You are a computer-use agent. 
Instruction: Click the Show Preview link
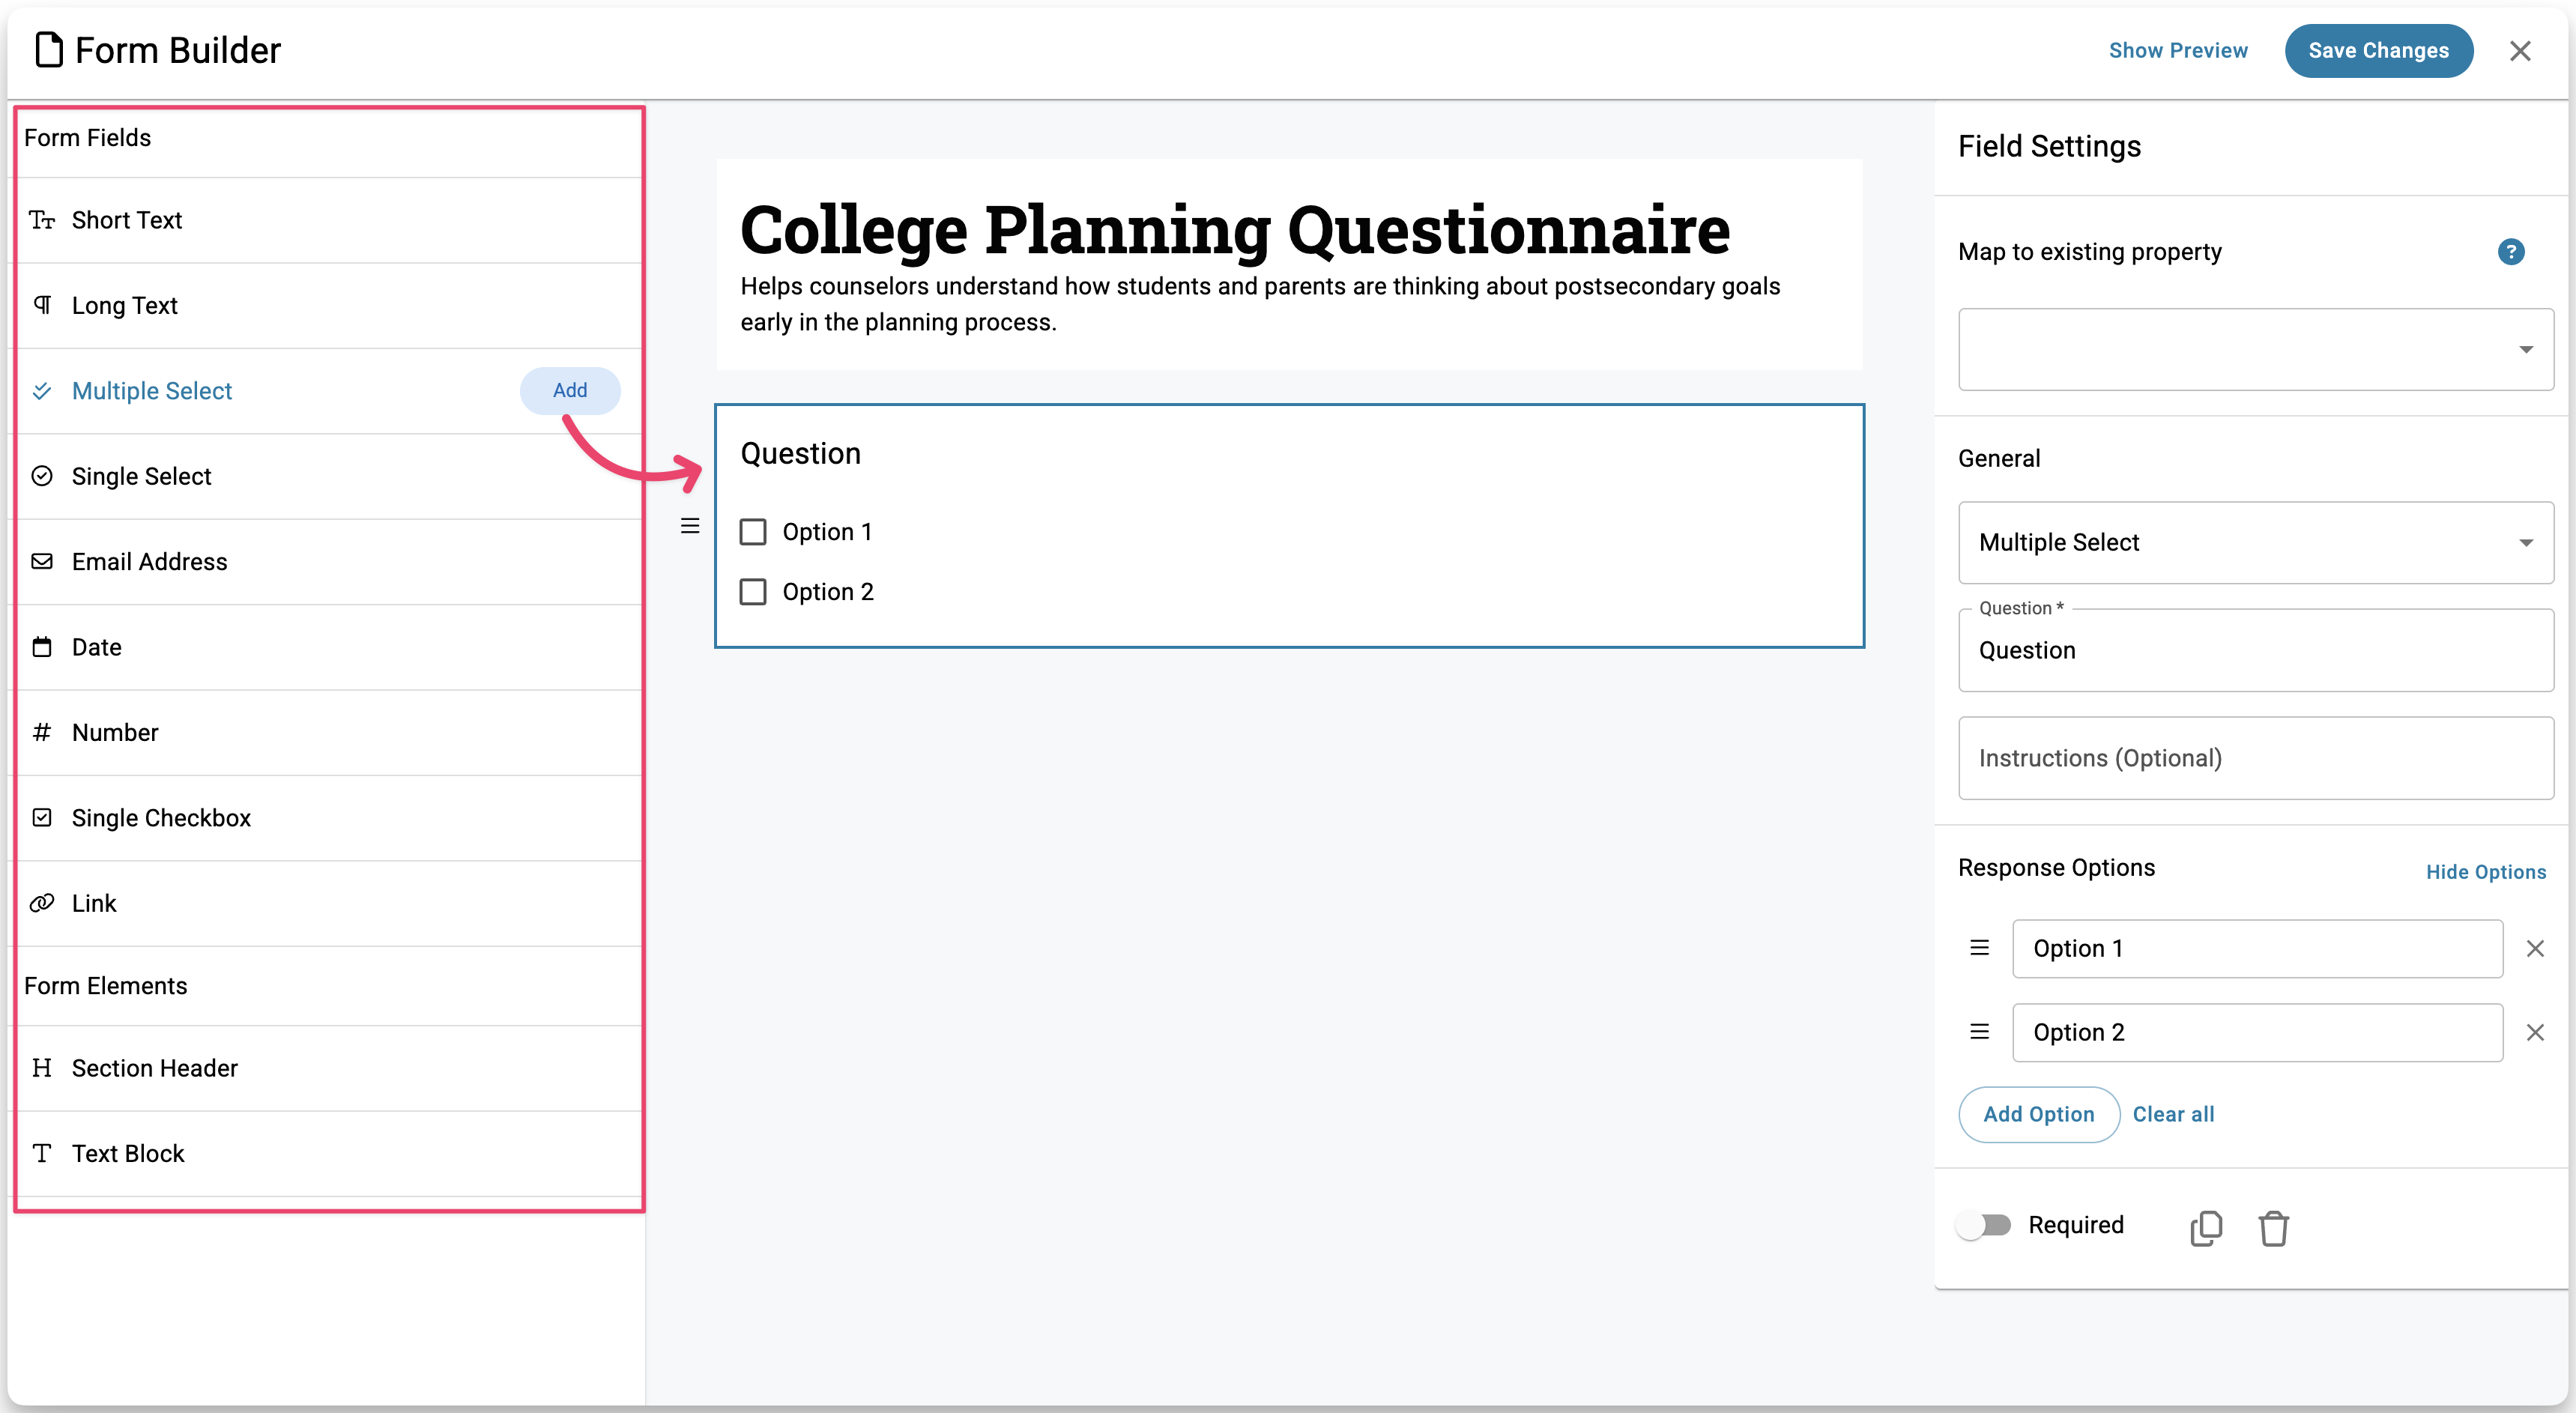click(x=2178, y=51)
